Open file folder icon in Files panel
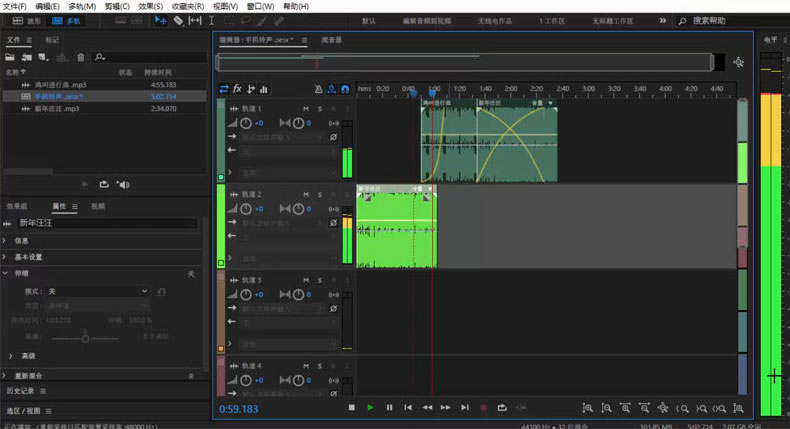The image size is (790, 429). tap(12, 57)
